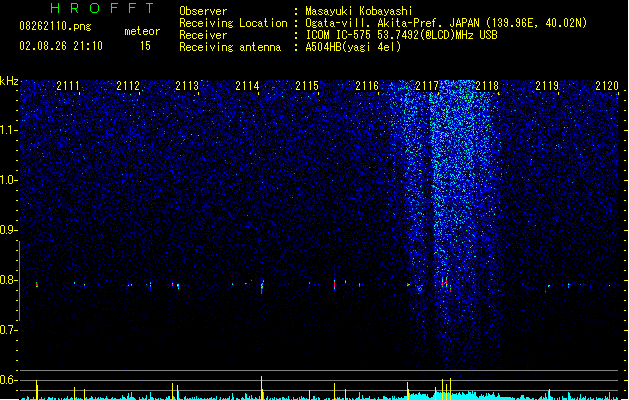Image resolution: width=629 pixels, height=400 pixels.
Task: Select the filename 08262110.png
Action: 55,26
